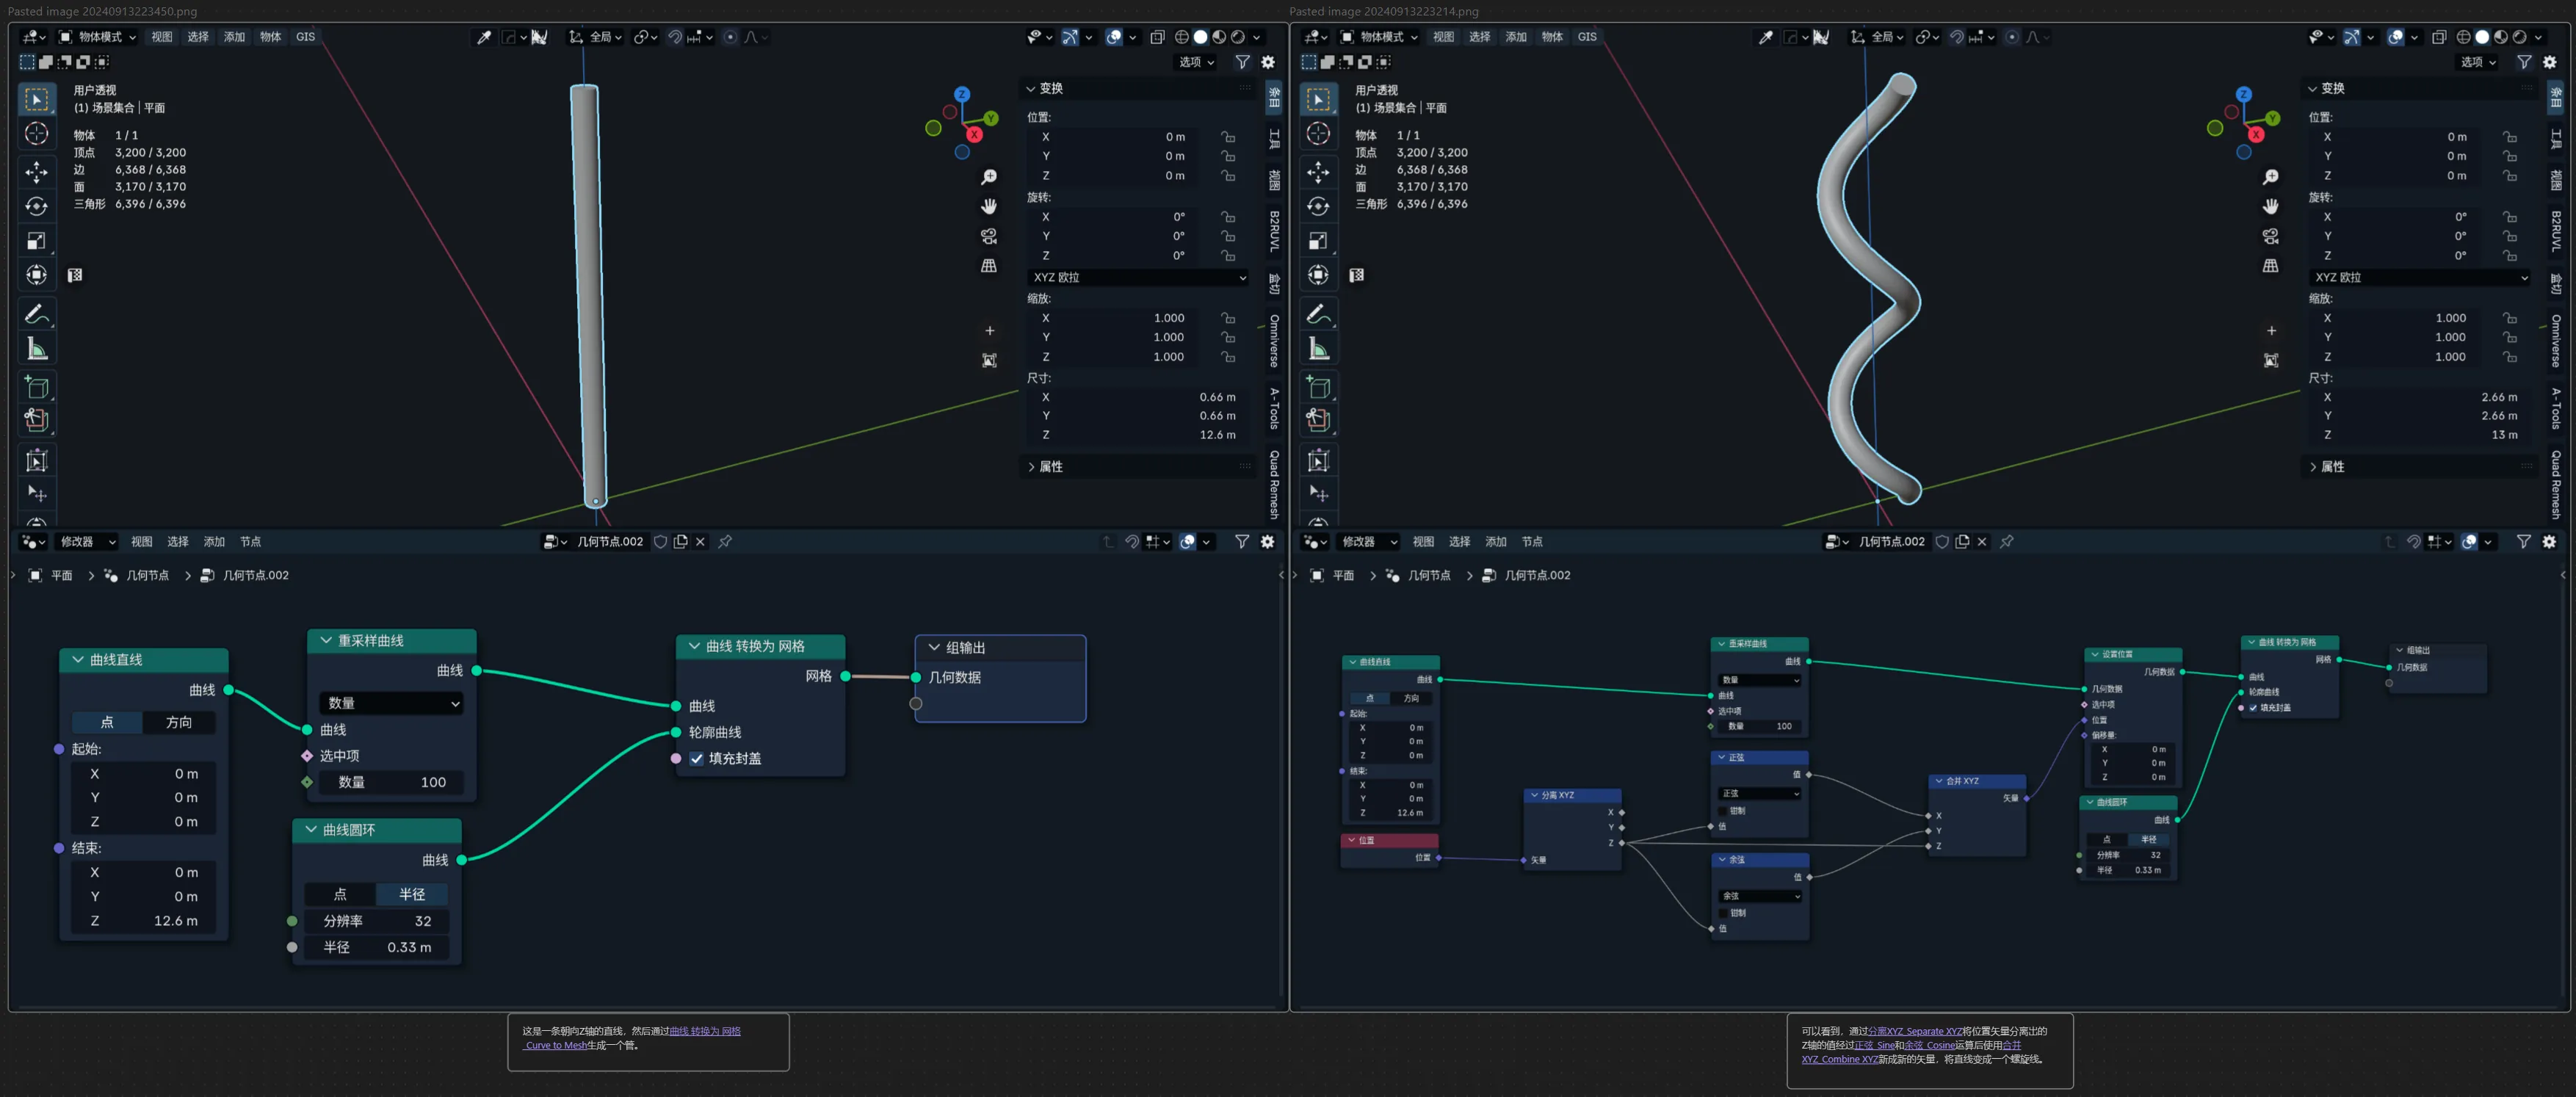Open 修改器 dropdown in left node editor header
The width and height of the screenshot is (2576, 1097).
[87, 541]
